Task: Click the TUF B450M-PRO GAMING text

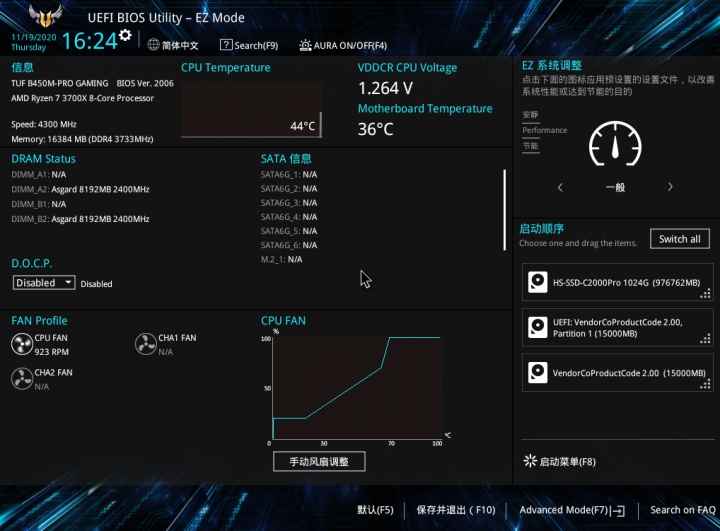Action: tap(60, 83)
